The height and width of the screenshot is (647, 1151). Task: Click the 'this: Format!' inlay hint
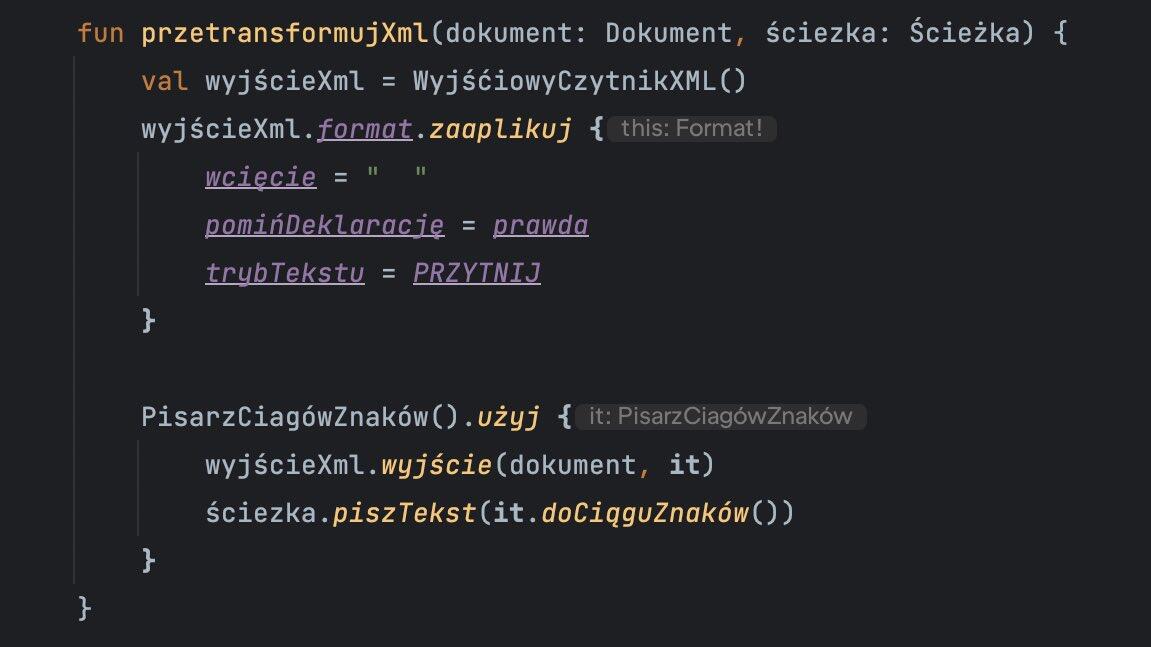tap(691, 129)
